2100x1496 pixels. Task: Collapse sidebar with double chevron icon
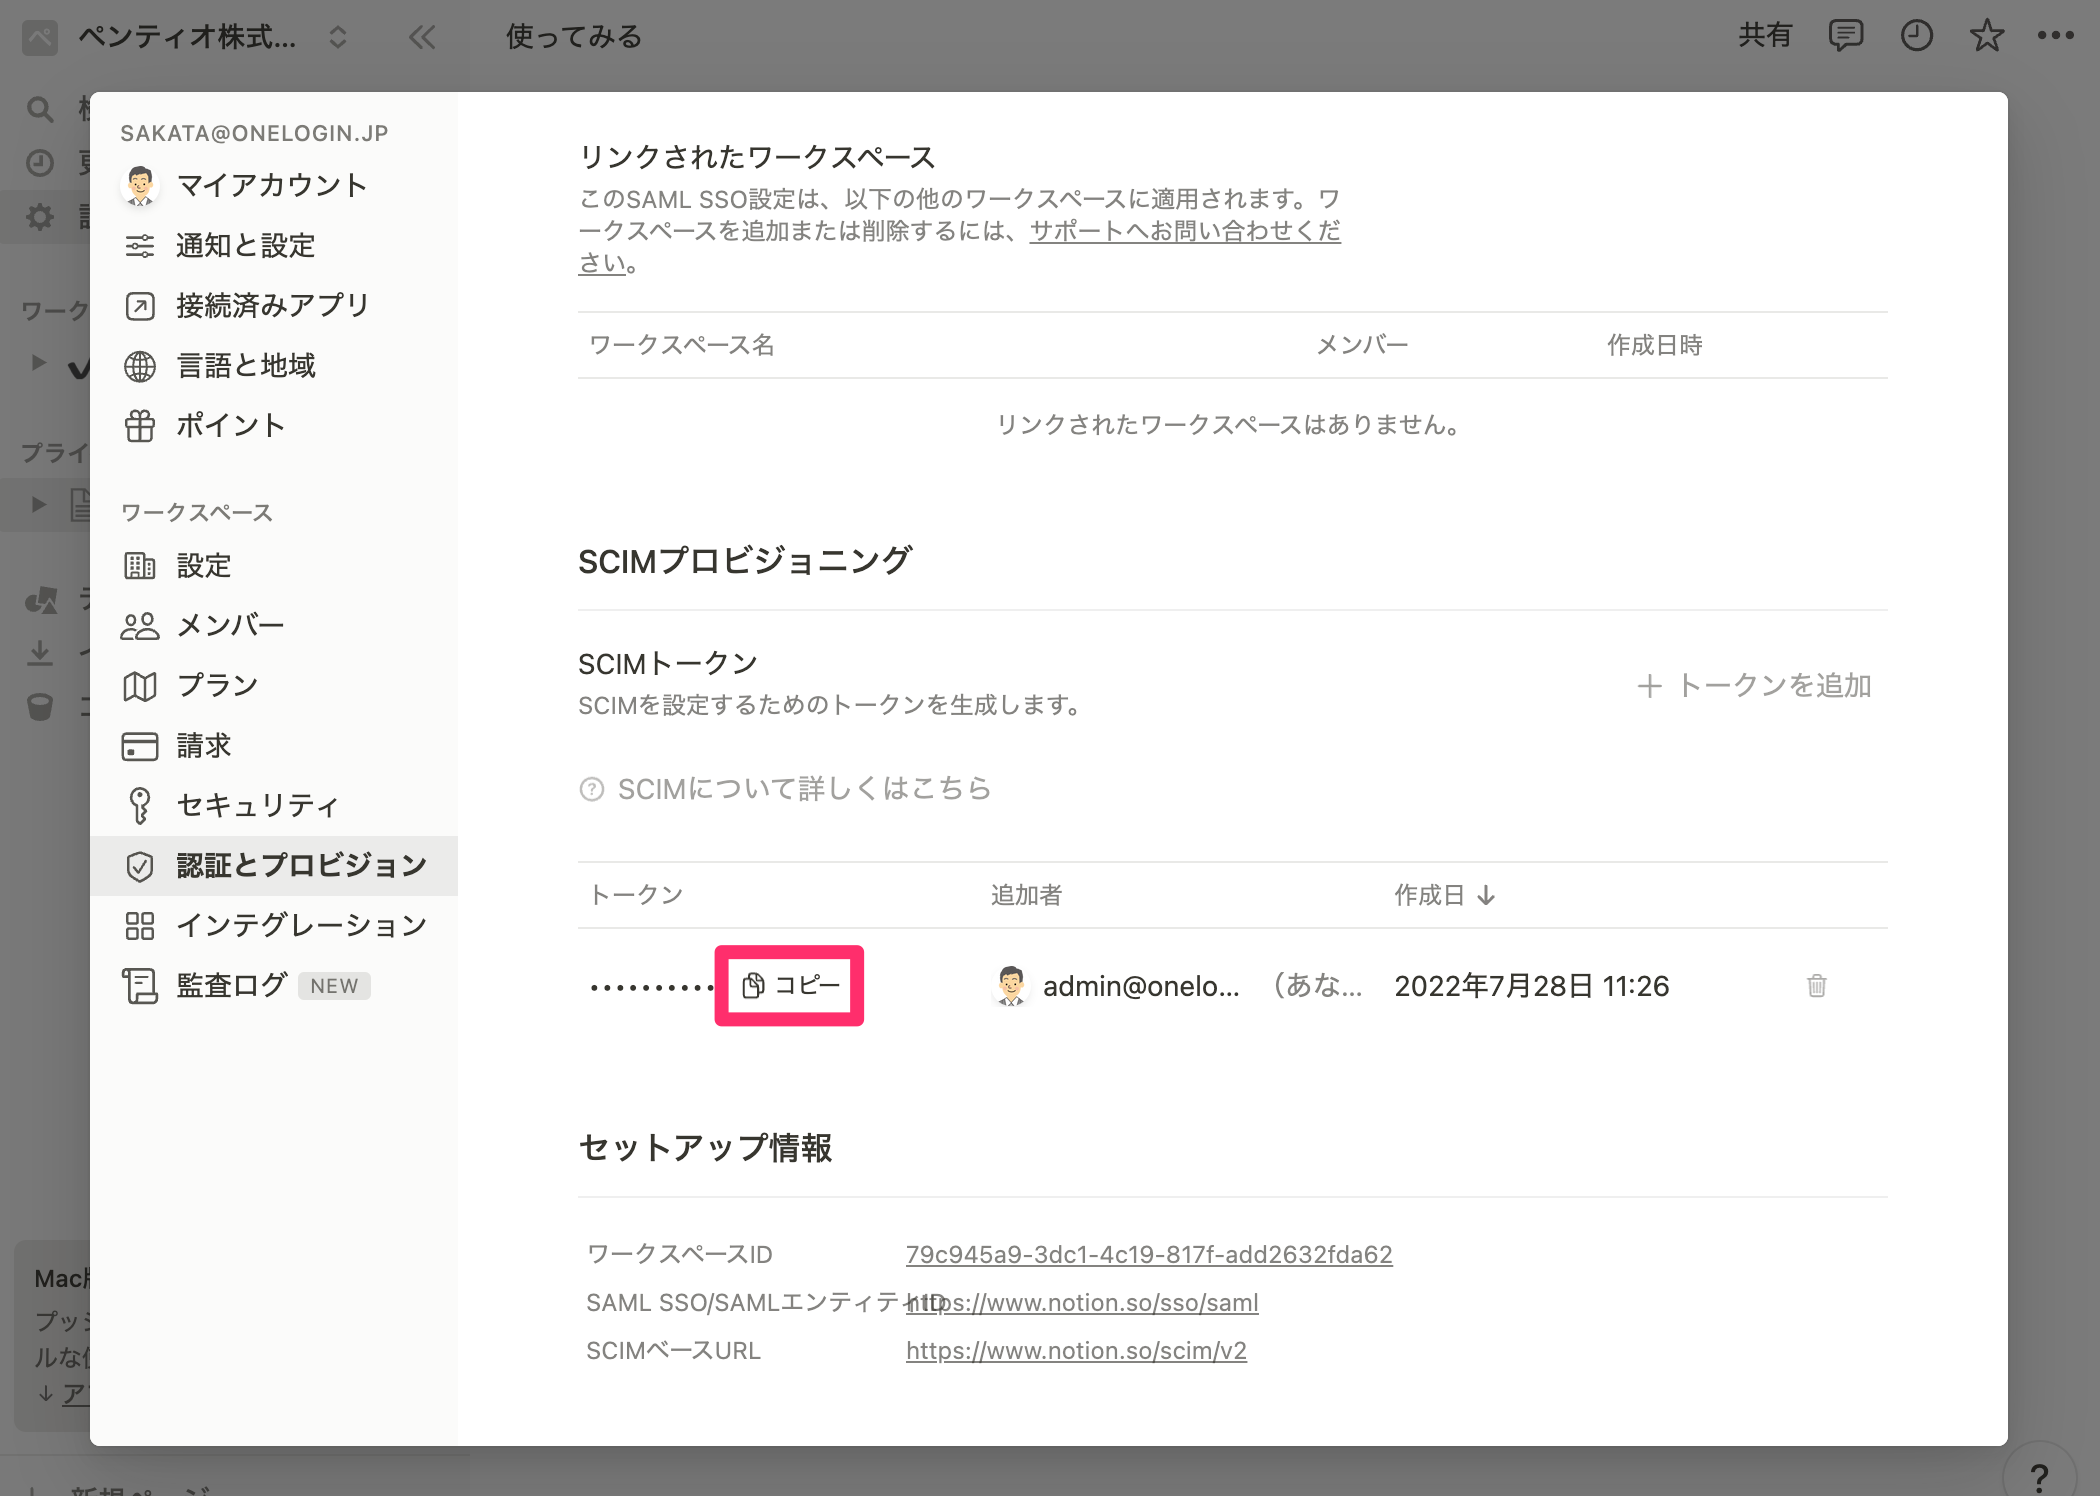[x=422, y=38]
